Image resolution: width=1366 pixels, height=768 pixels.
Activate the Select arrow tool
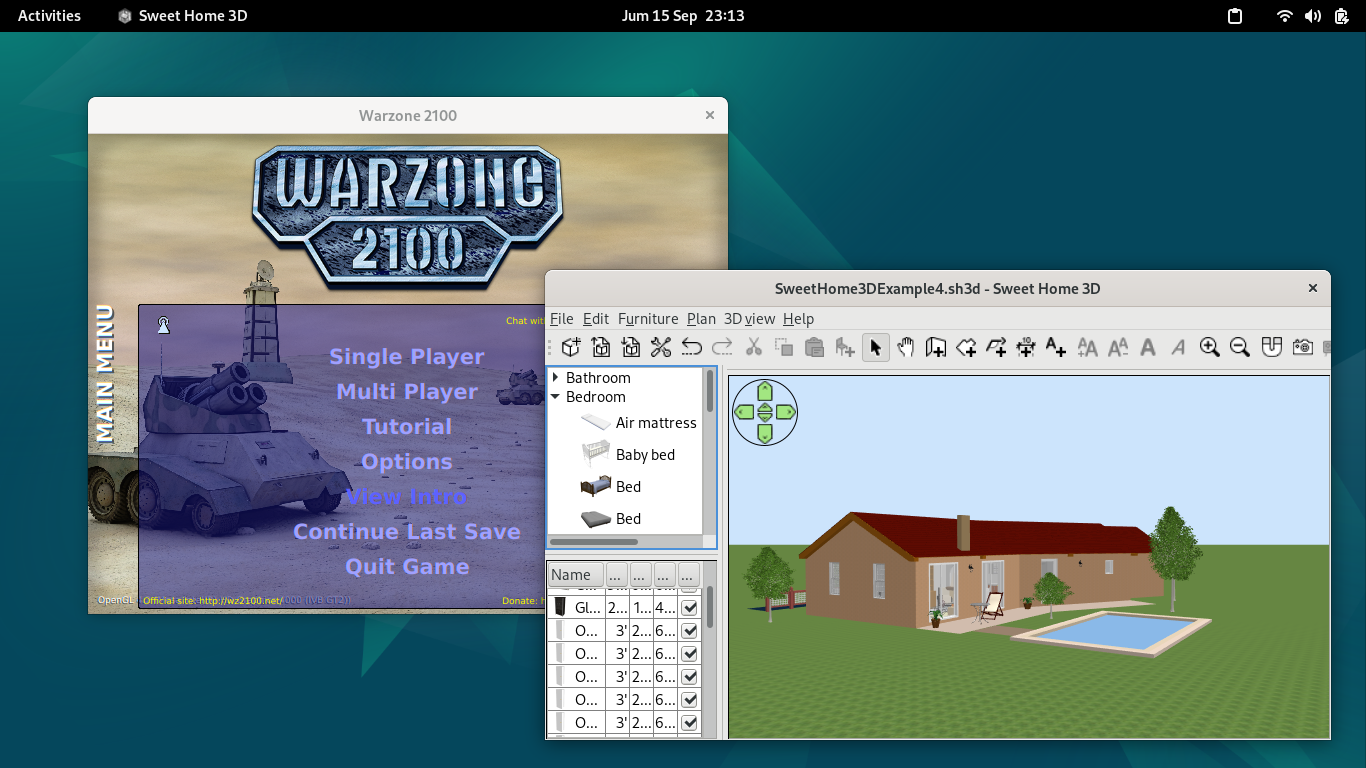pyautogui.click(x=876, y=347)
